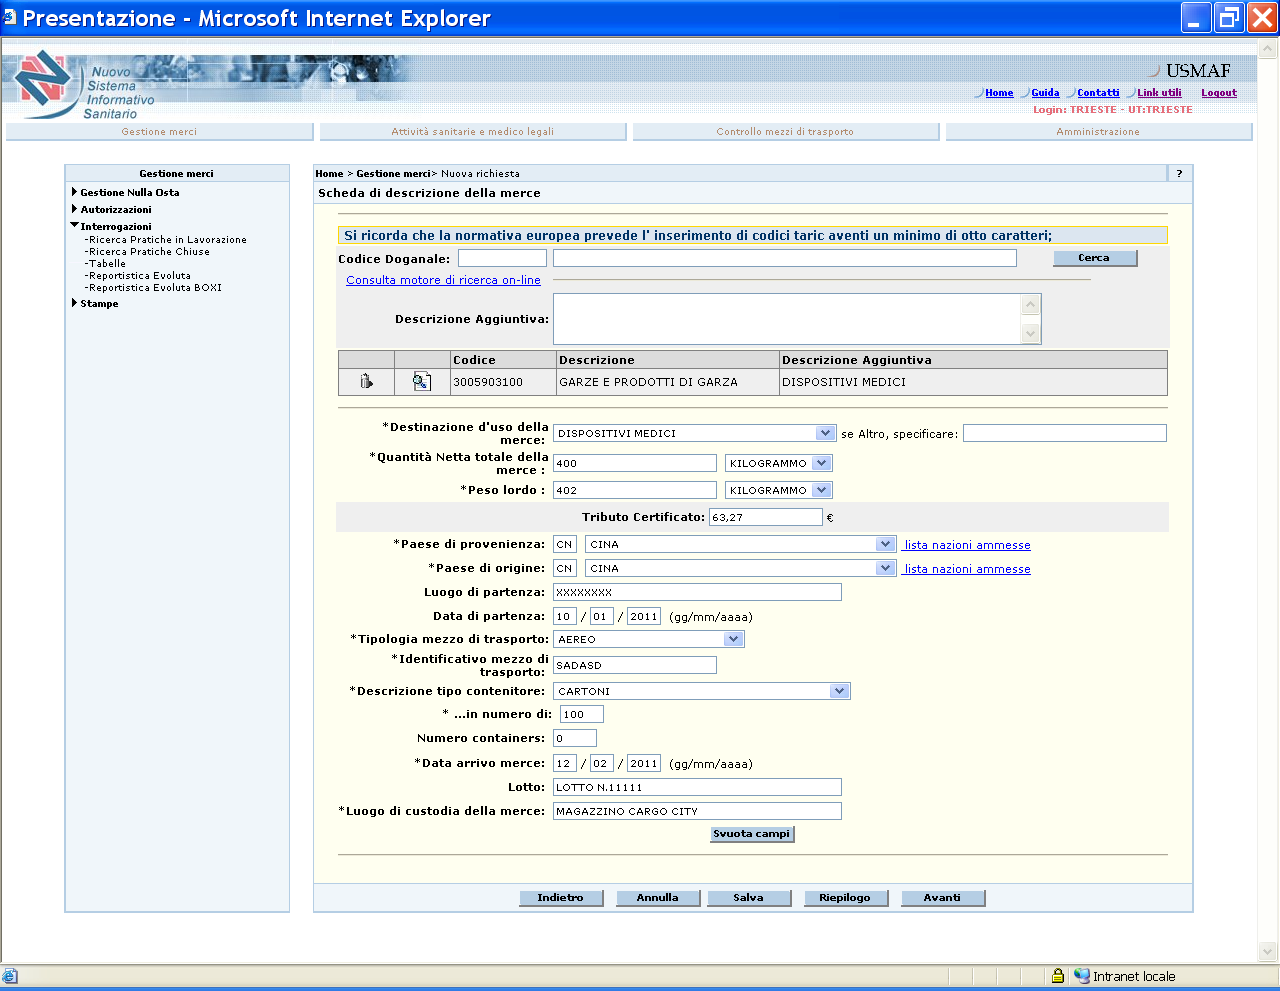Click the Contatti link

1098,93
